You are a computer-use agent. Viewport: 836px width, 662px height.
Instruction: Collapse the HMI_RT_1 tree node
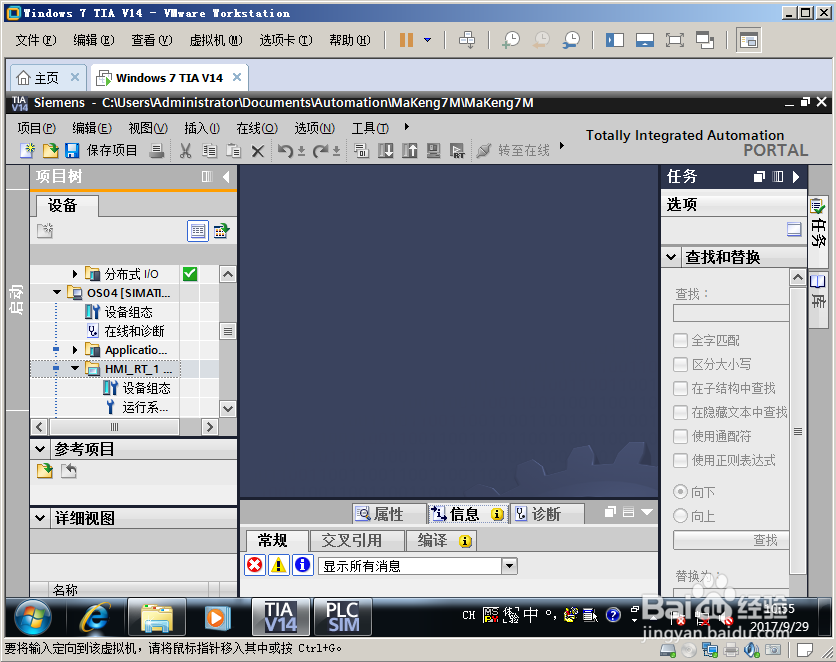(x=75, y=368)
